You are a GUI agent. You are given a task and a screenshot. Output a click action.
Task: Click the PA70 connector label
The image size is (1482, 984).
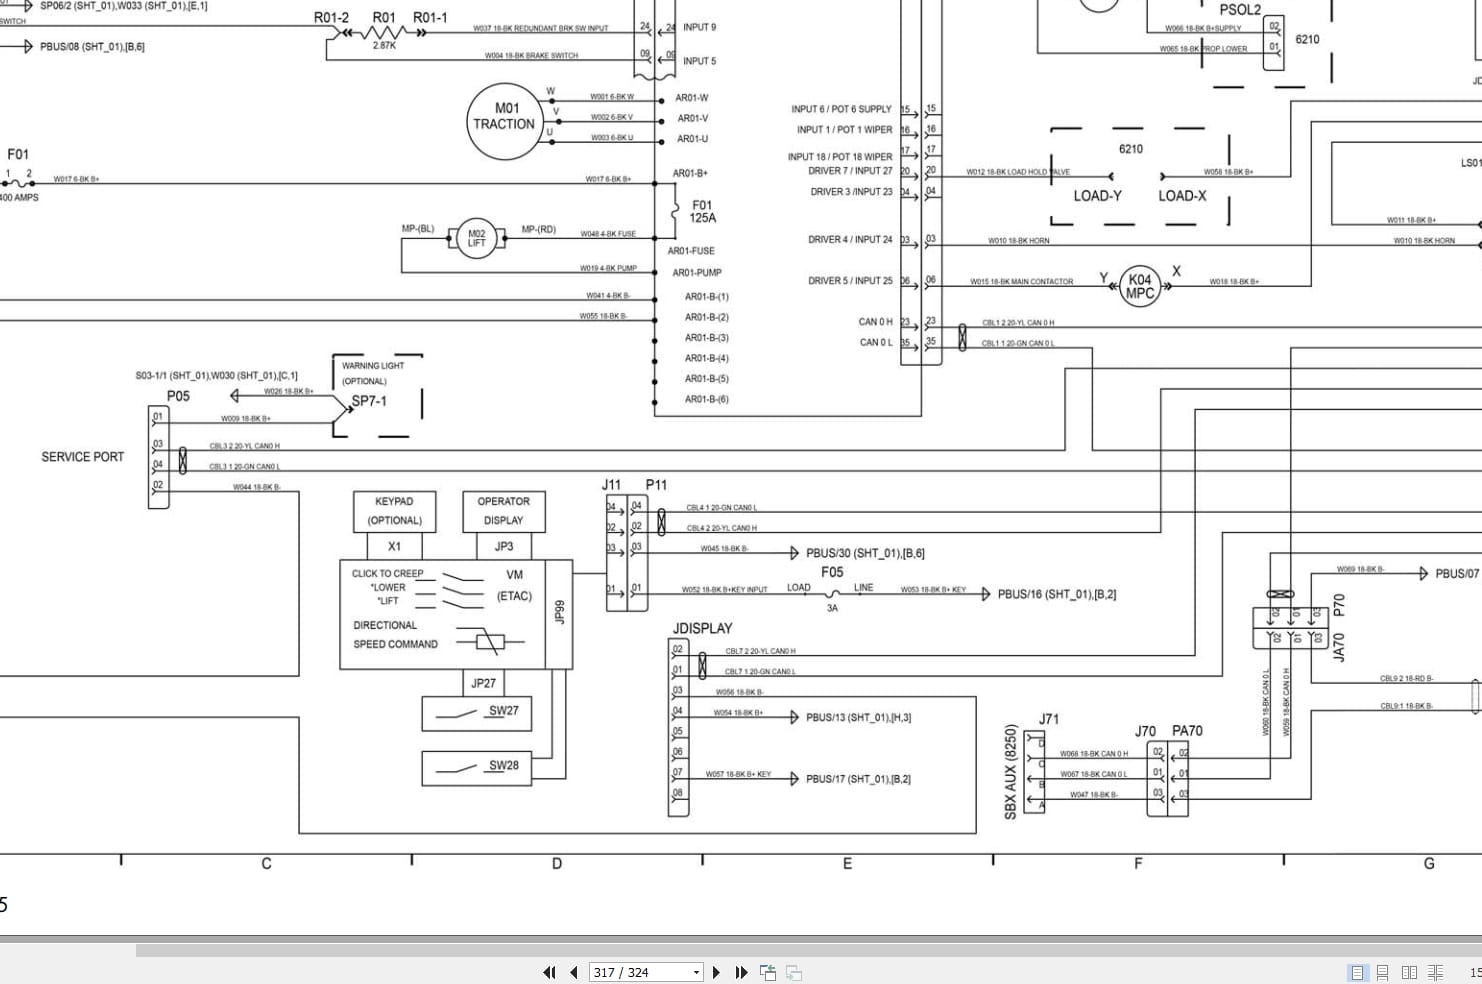(1187, 731)
